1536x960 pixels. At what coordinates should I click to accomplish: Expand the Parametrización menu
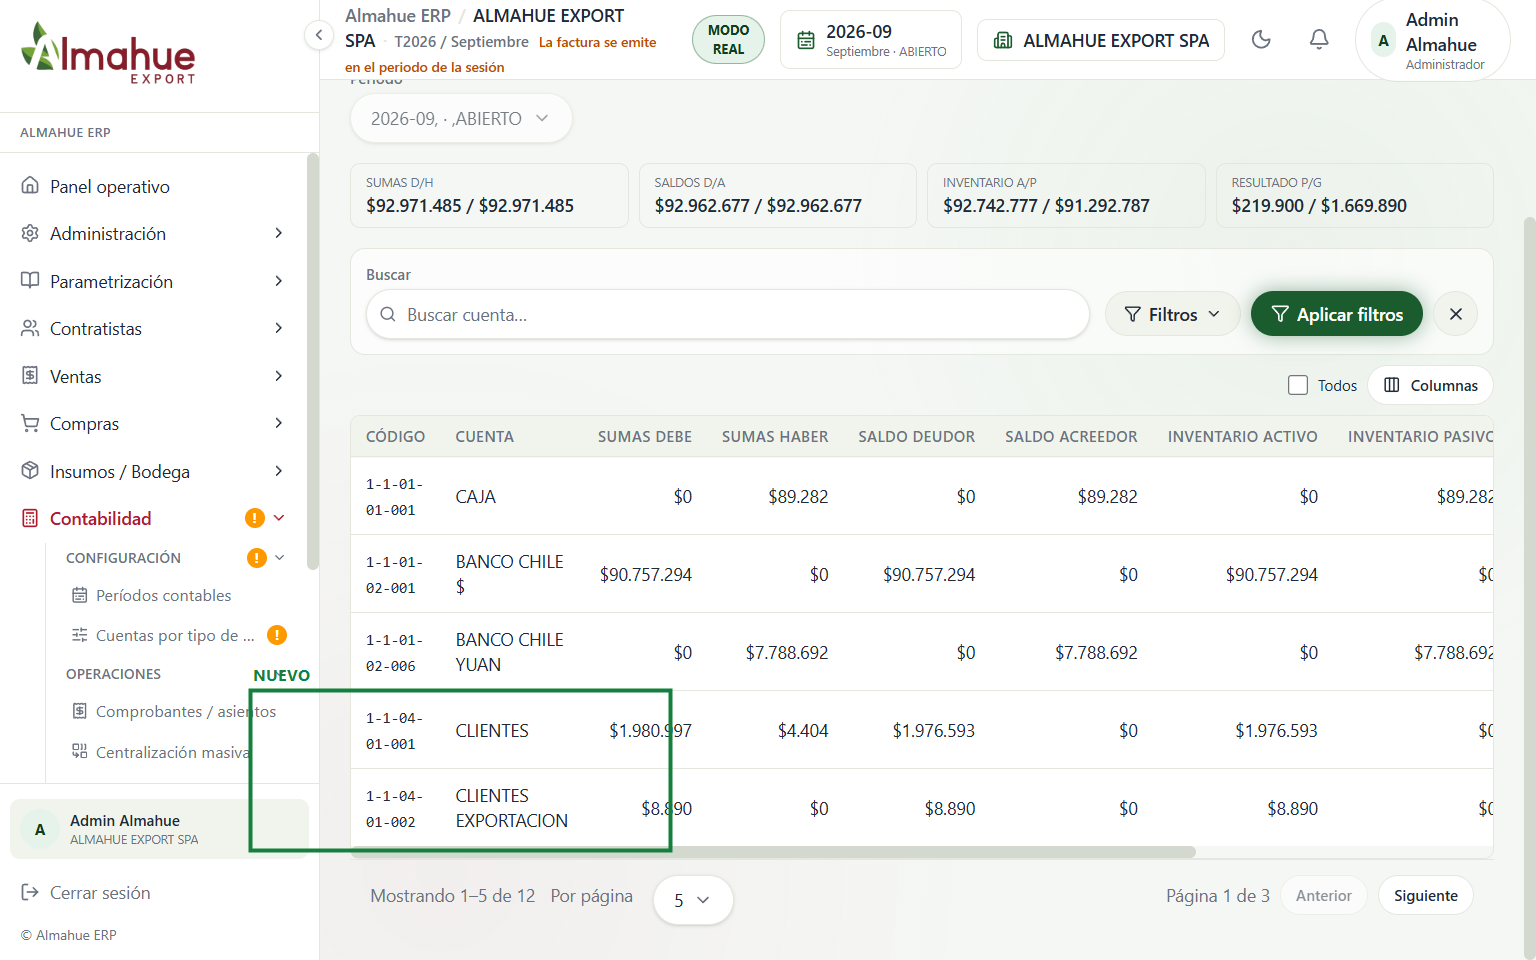point(152,282)
